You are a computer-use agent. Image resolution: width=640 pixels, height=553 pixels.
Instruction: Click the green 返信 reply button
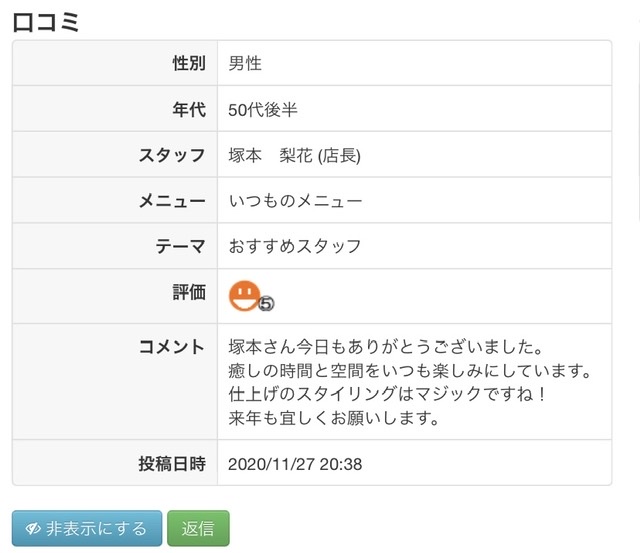click(198, 528)
